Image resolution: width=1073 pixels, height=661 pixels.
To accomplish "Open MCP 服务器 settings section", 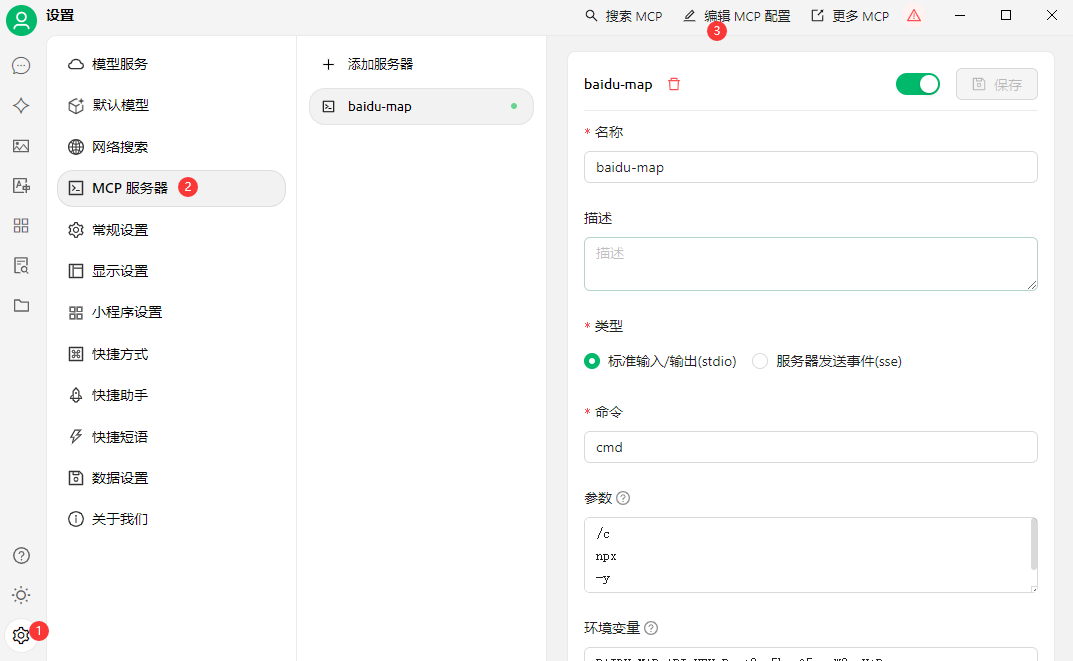I will [x=171, y=188].
